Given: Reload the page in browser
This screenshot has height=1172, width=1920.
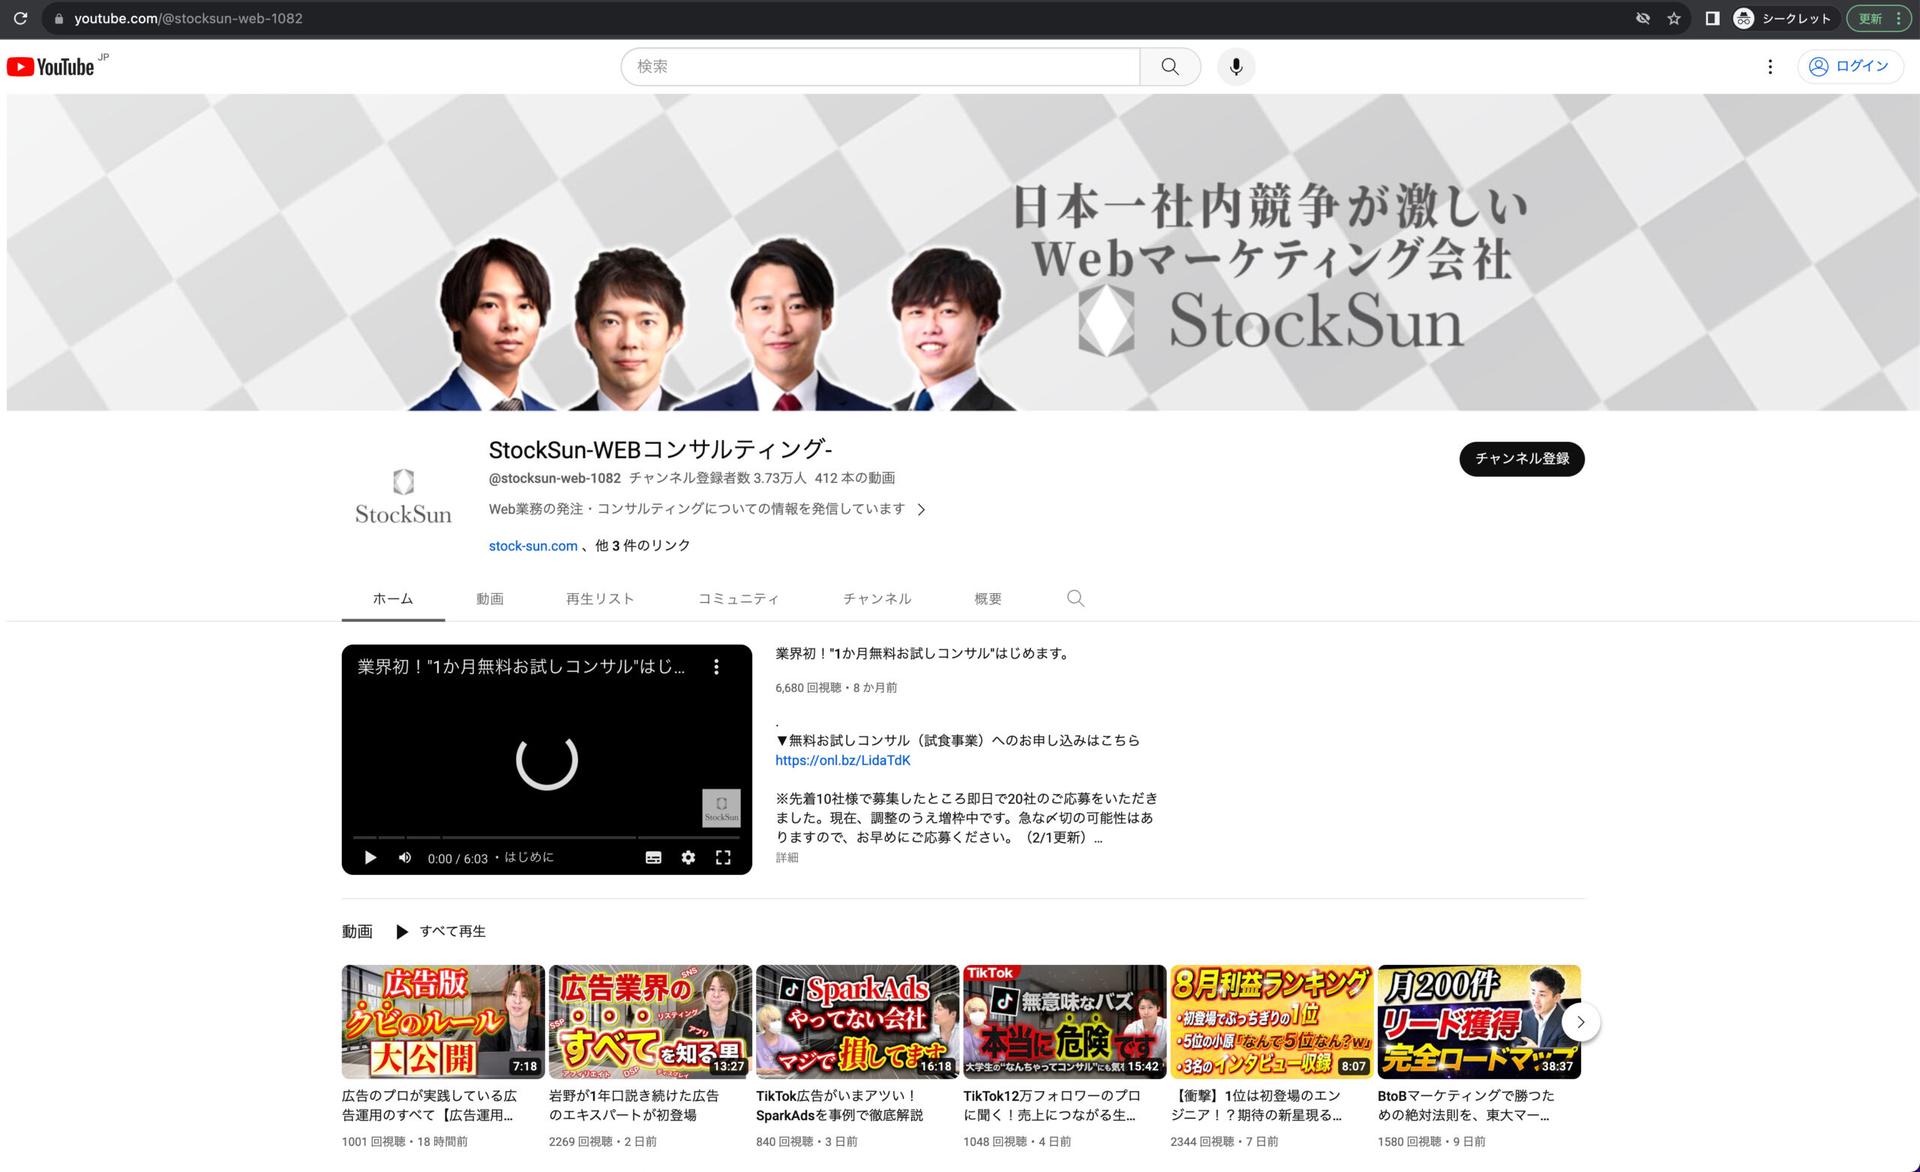Looking at the screenshot, I should [x=20, y=19].
